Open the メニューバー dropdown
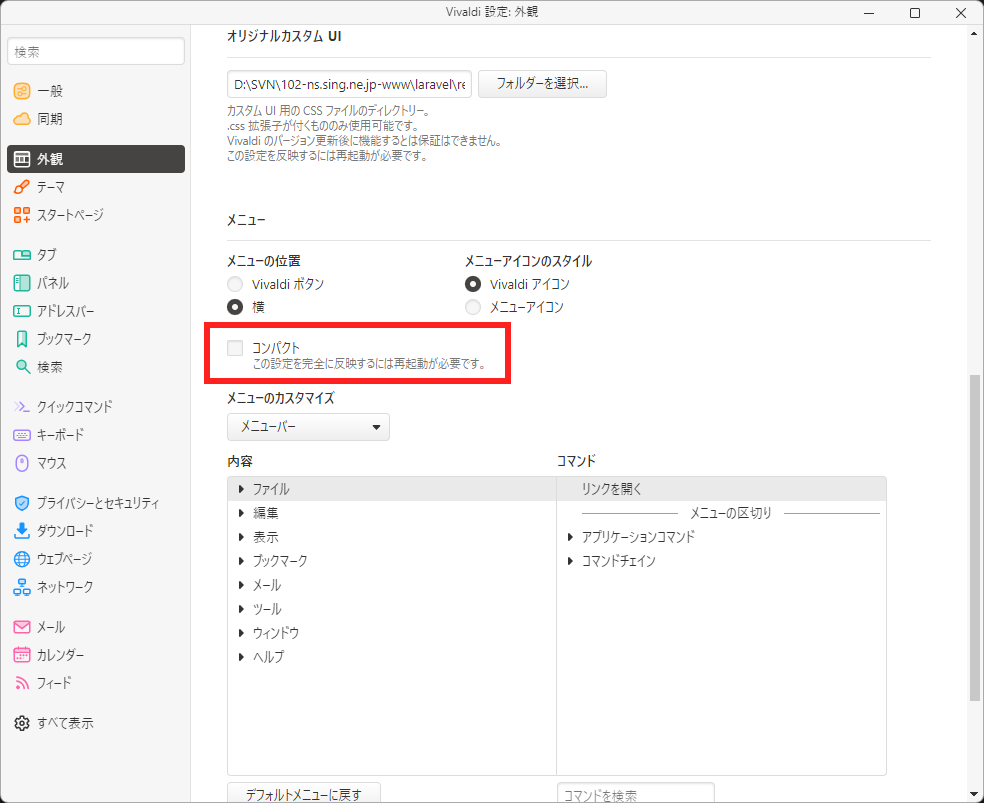The image size is (984, 803). (308, 426)
